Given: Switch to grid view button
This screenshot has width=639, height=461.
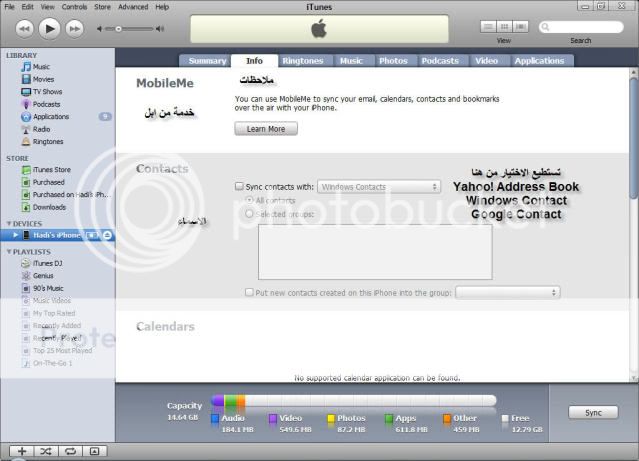Looking at the screenshot, I should coord(504,27).
